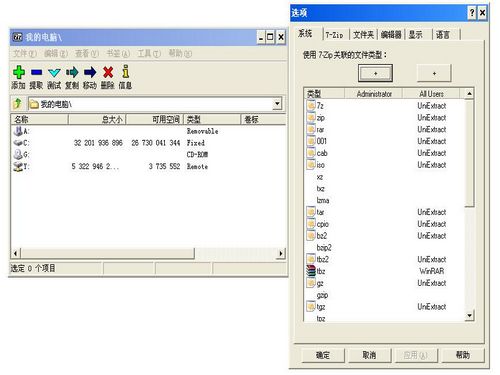Viewport: 500px width, 375px height.
Task: Sort by the 名称 column header
Action: point(39,119)
